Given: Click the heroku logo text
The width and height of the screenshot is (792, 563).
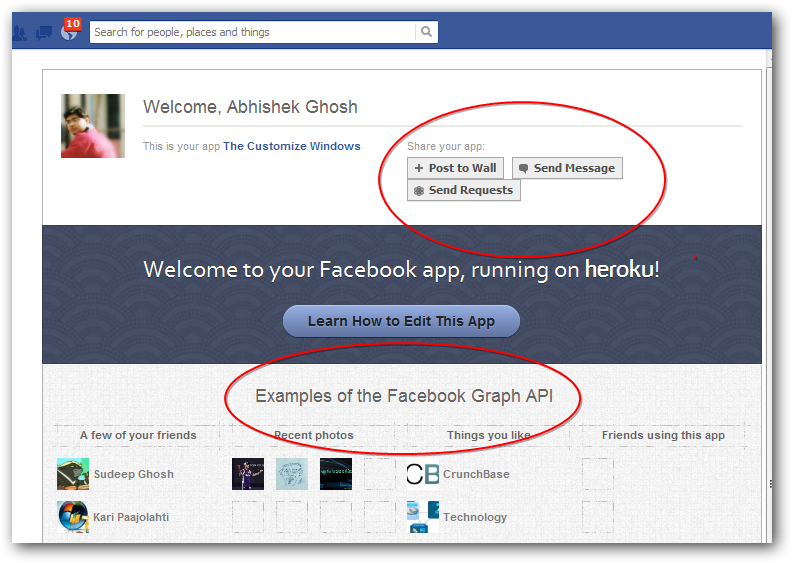Looking at the screenshot, I should pos(619,269).
